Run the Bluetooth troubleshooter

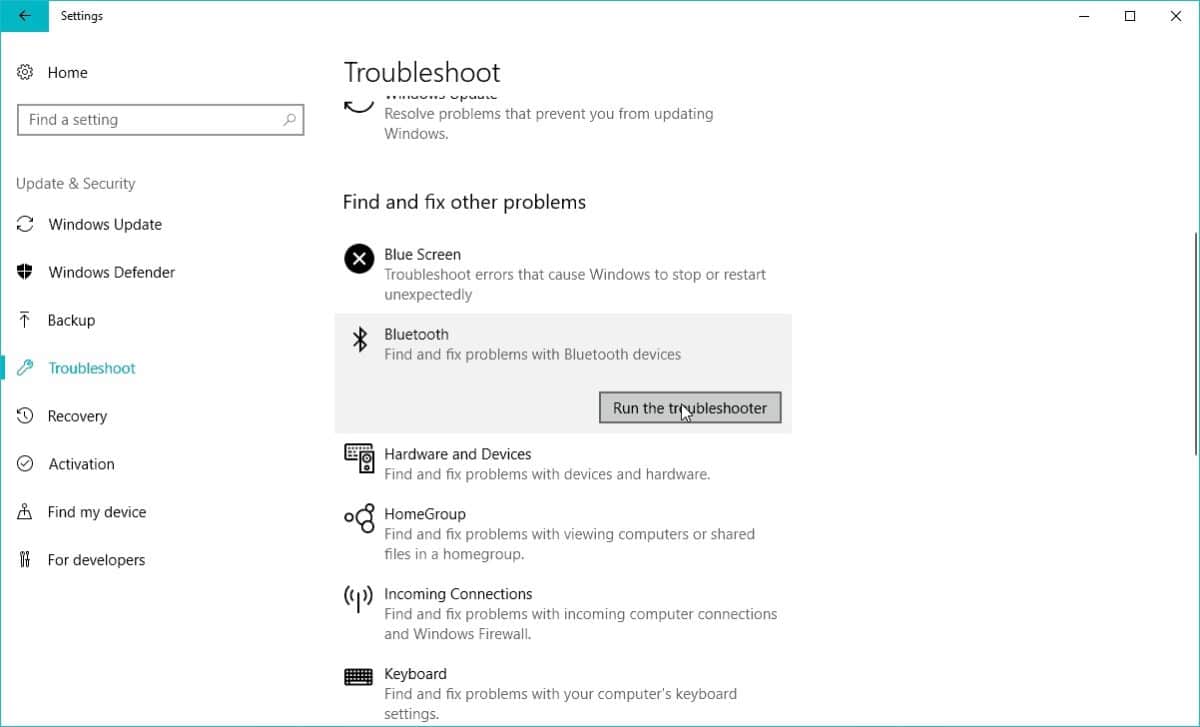(690, 408)
